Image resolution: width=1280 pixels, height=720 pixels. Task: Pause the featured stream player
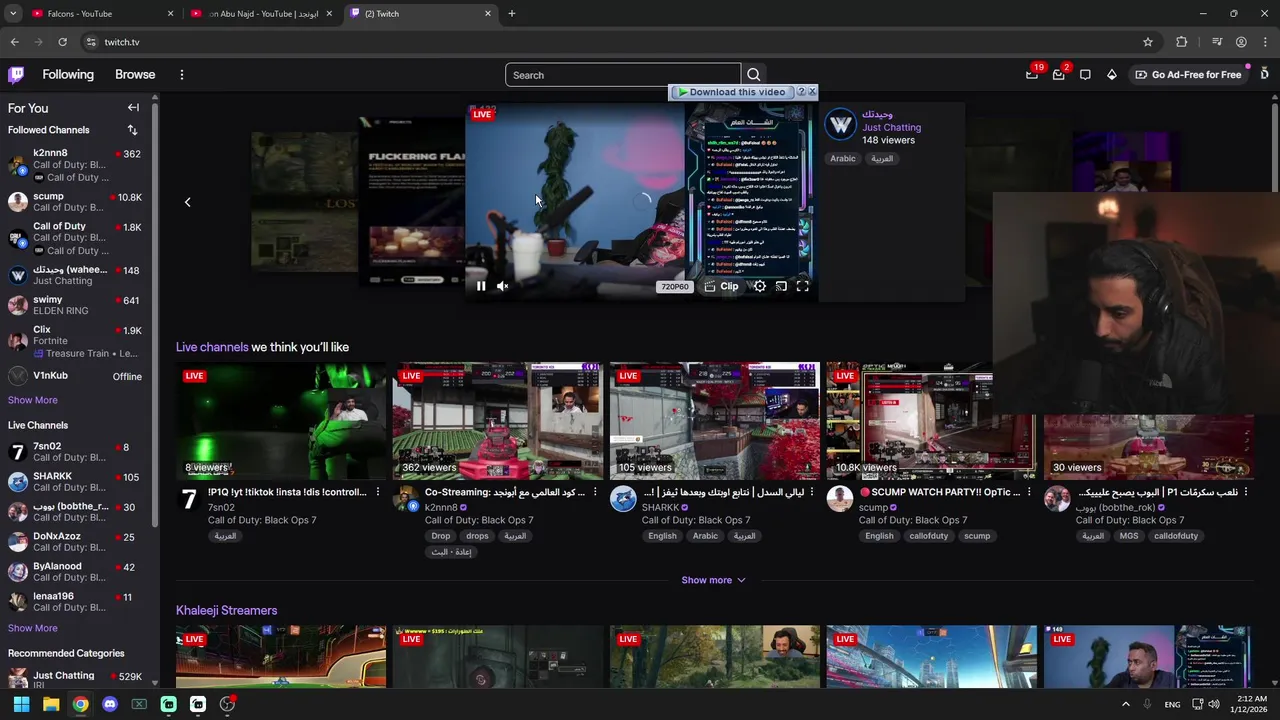[481, 287]
